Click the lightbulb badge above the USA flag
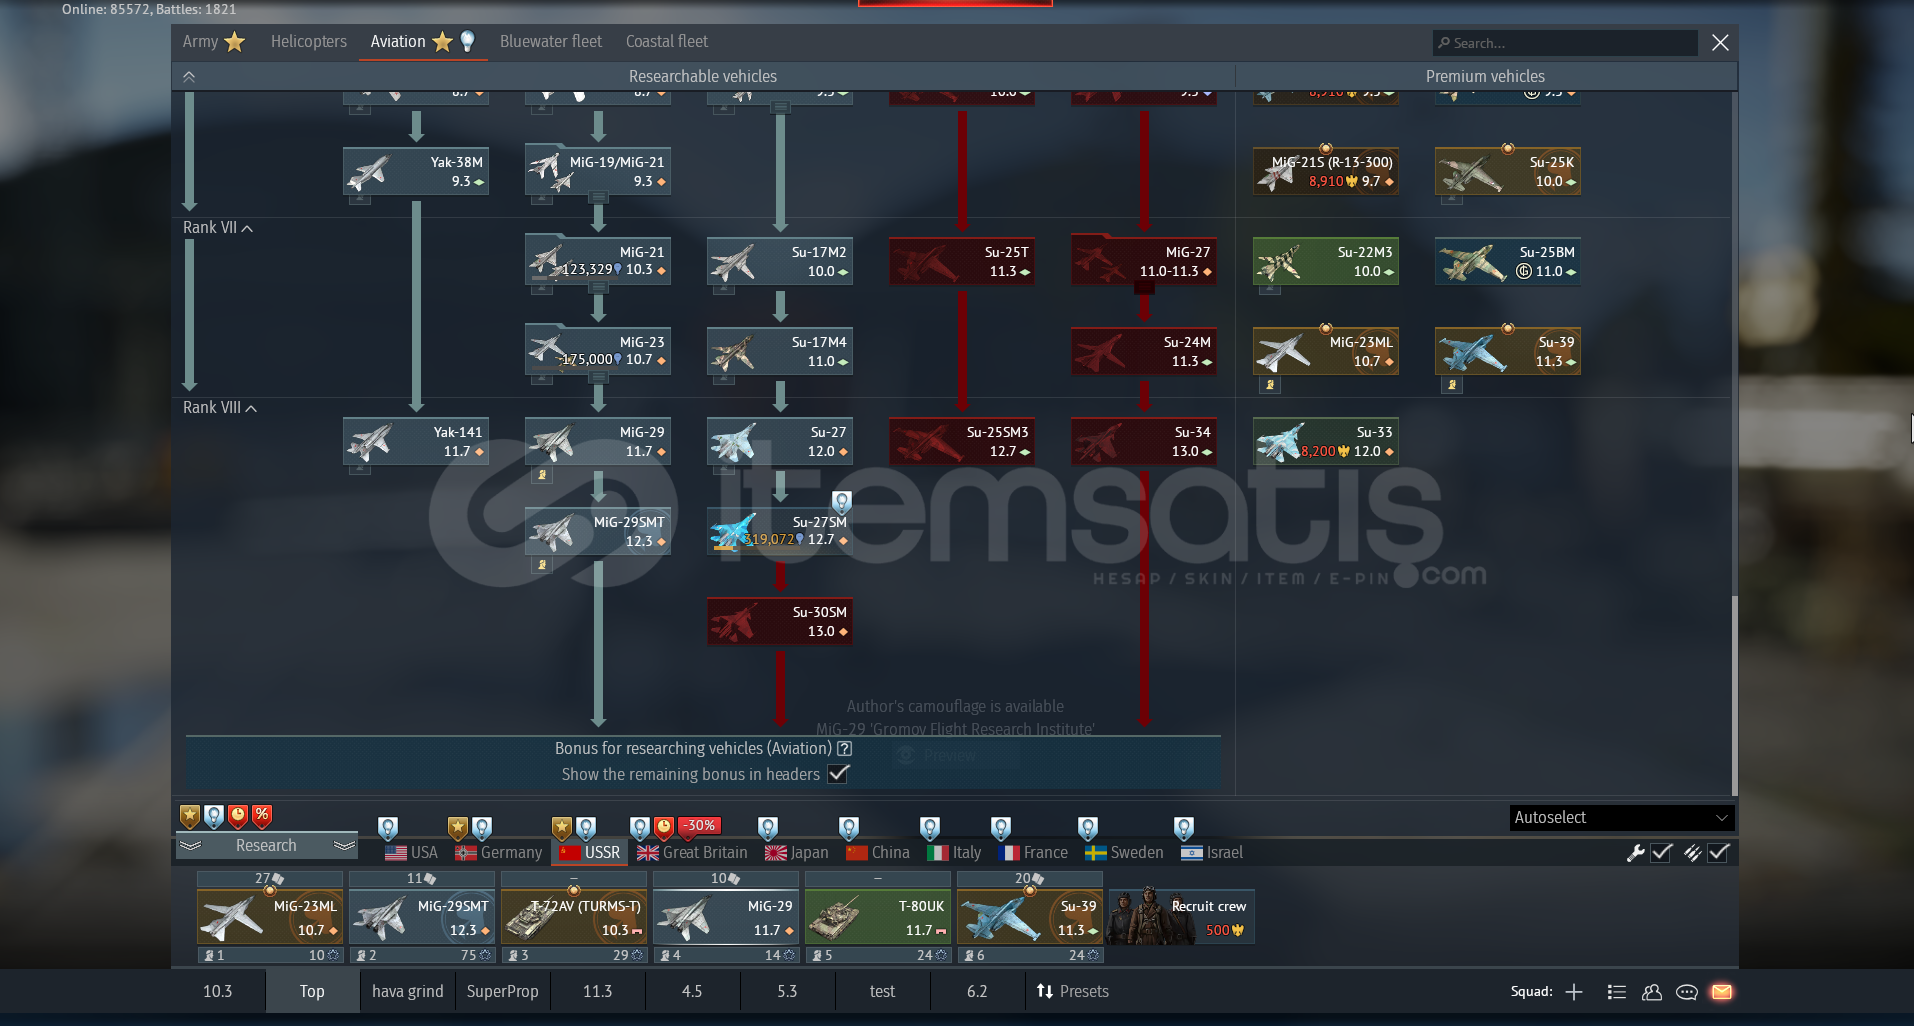The image size is (1914, 1026). 388,828
